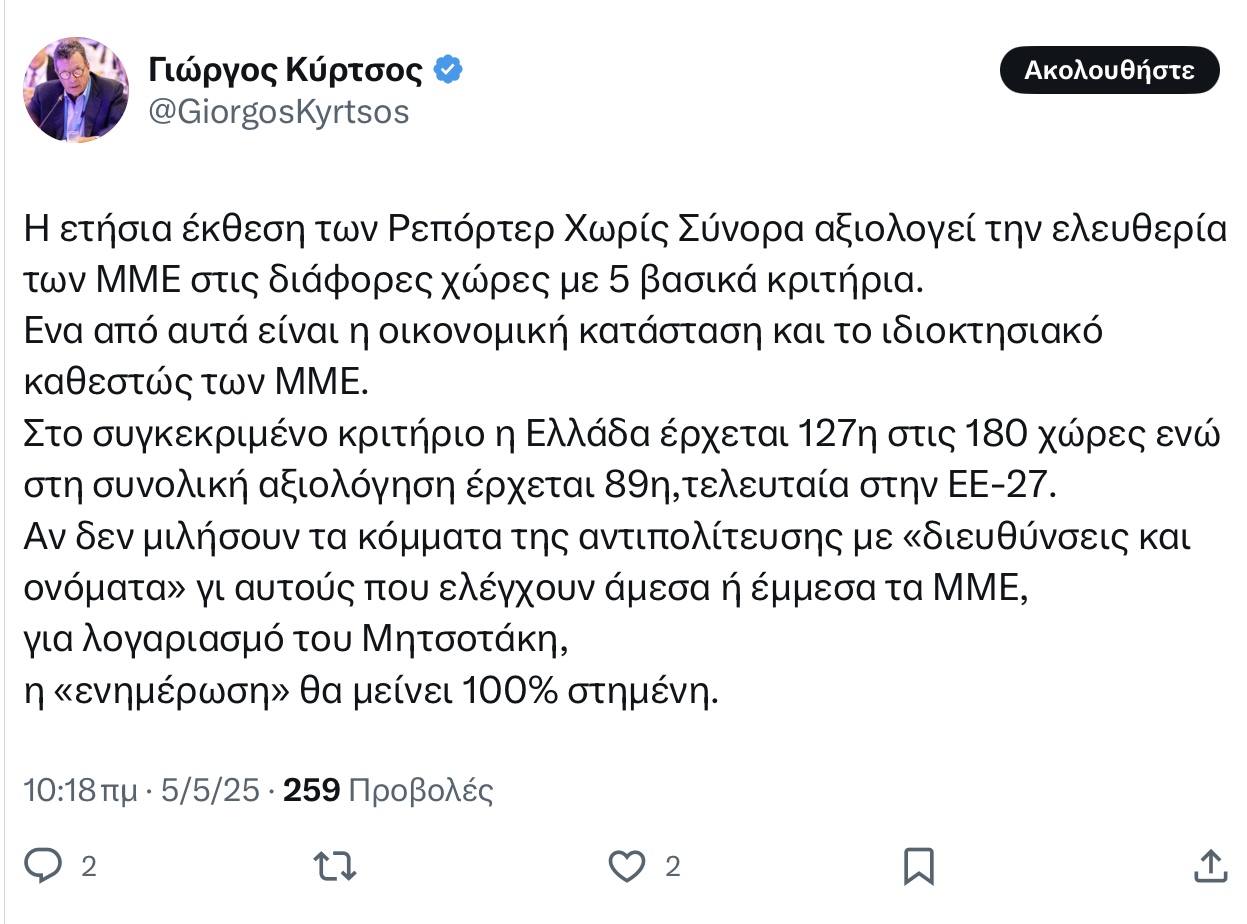Bookmark this tweet
This screenshot has height=924, width=1247.
coord(918,865)
